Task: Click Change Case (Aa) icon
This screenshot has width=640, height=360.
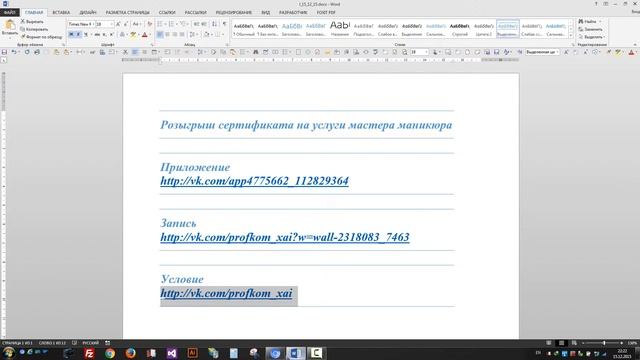Action: pyautogui.click(x=136, y=24)
